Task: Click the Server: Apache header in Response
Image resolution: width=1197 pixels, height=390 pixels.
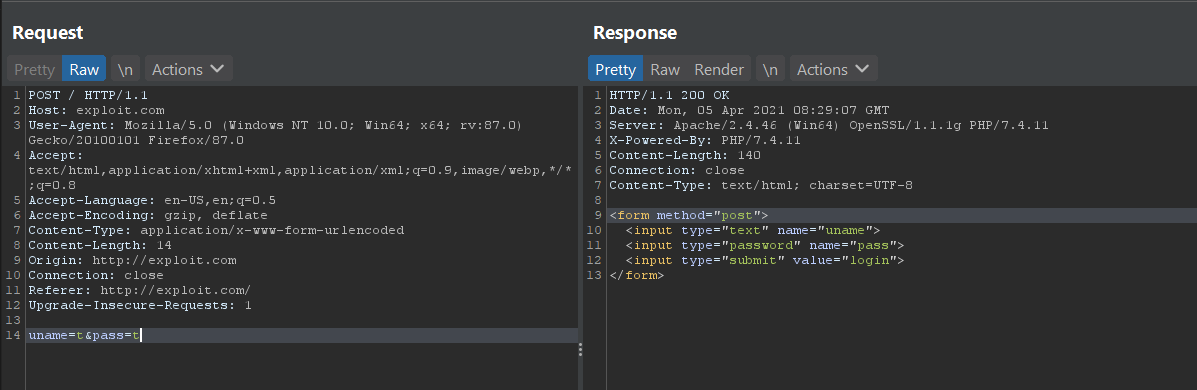Action: point(829,125)
